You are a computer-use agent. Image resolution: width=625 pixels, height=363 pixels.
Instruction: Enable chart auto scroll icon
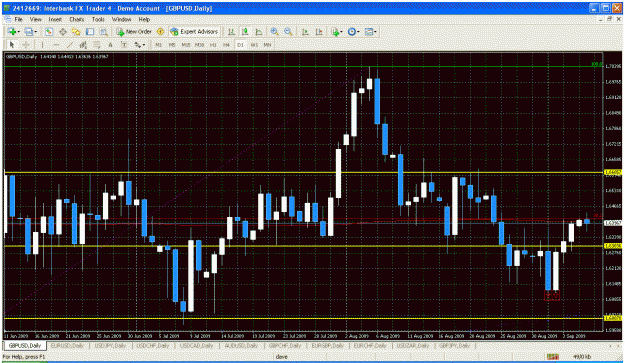coord(305,32)
